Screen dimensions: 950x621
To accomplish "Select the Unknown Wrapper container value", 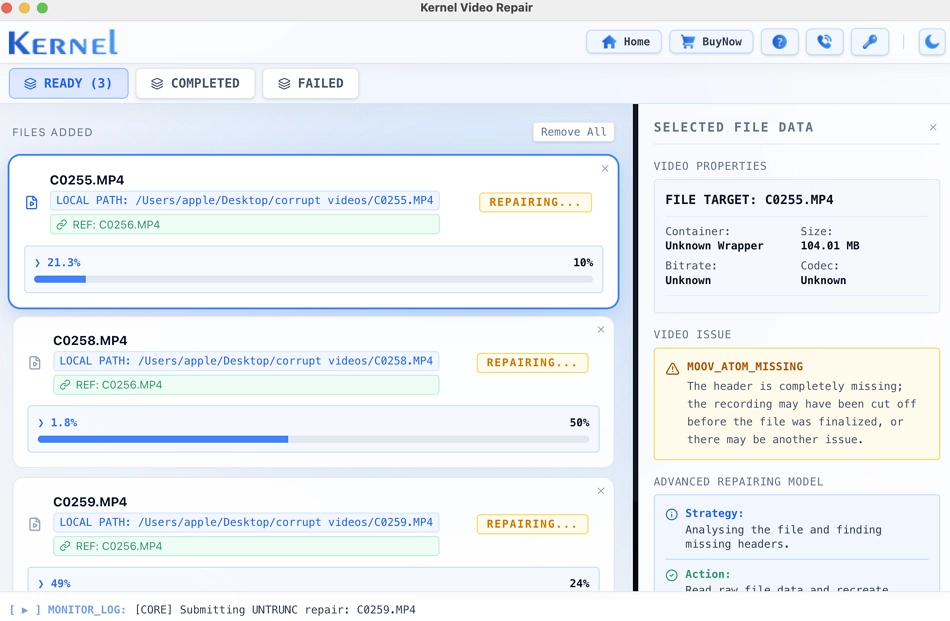I will pyautogui.click(x=714, y=245).
